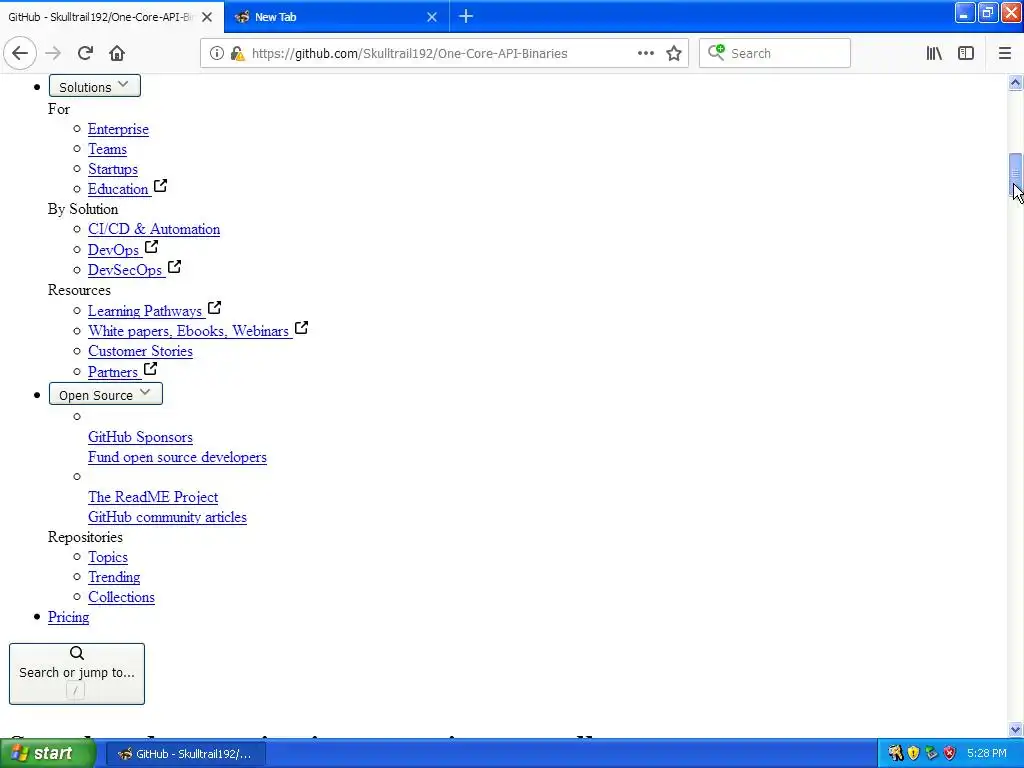Click external link icon beside DevOps
The width and height of the screenshot is (1024, 768).
(x=152, y=247)
